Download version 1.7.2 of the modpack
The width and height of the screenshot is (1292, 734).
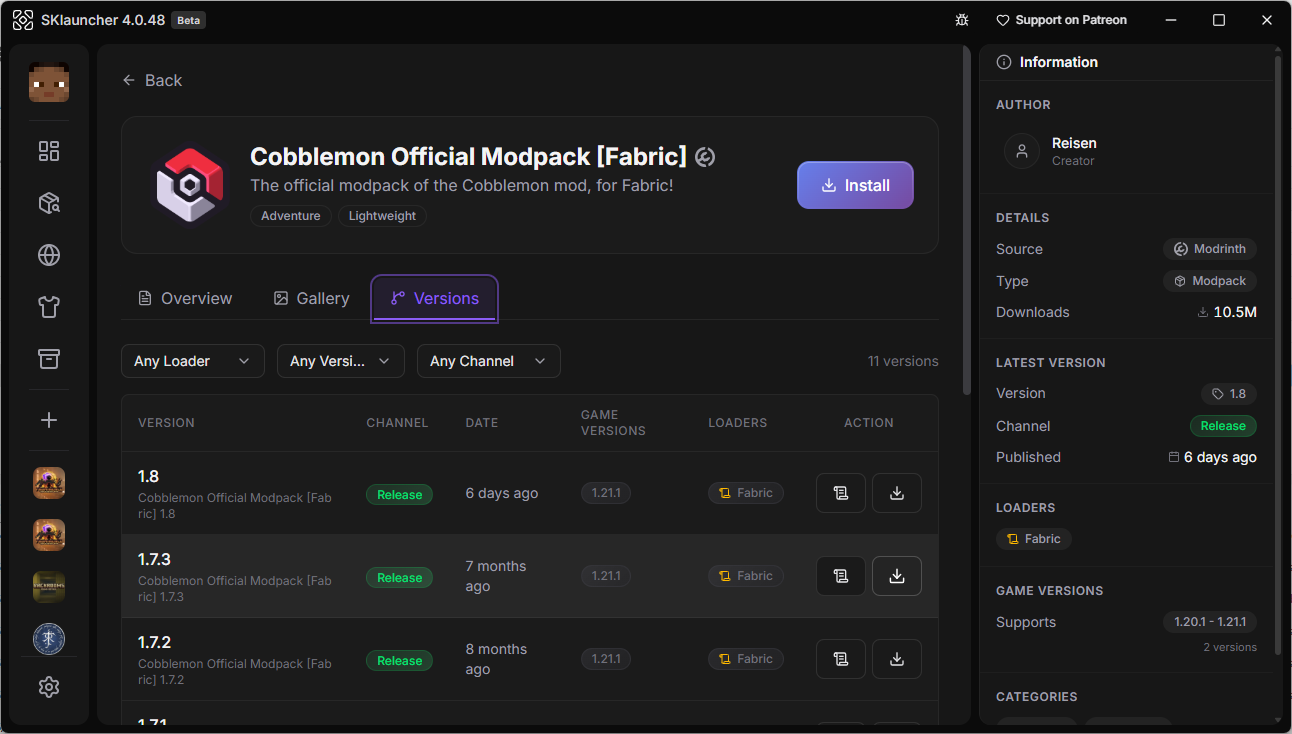click(x=897, y=659)
